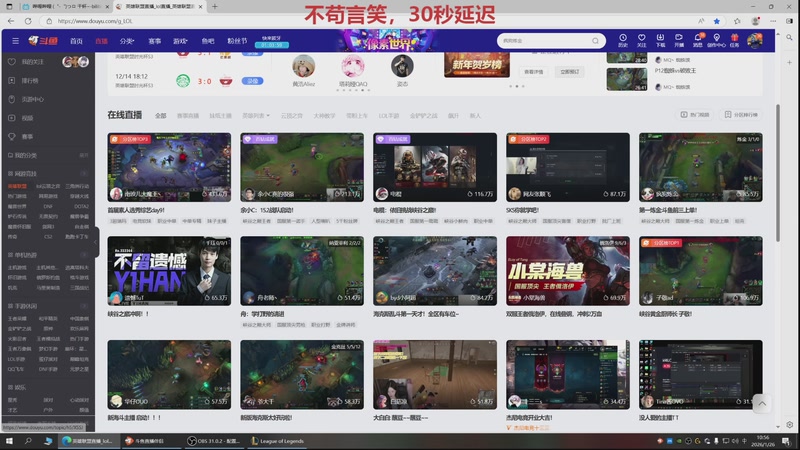Screen dimensions: 800x450
Task: Expand the 单机热游 sidebar section
Action: point(84,255)
